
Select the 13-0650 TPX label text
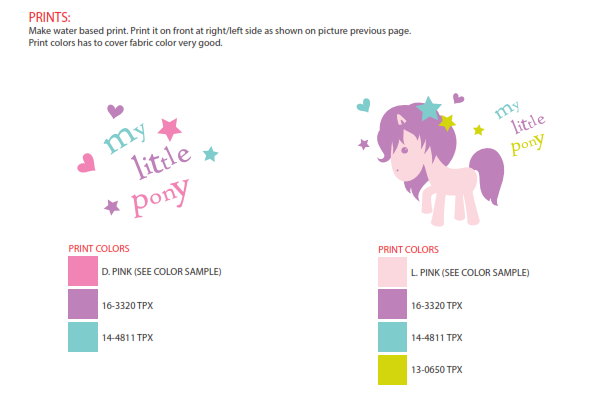point(437,370)
